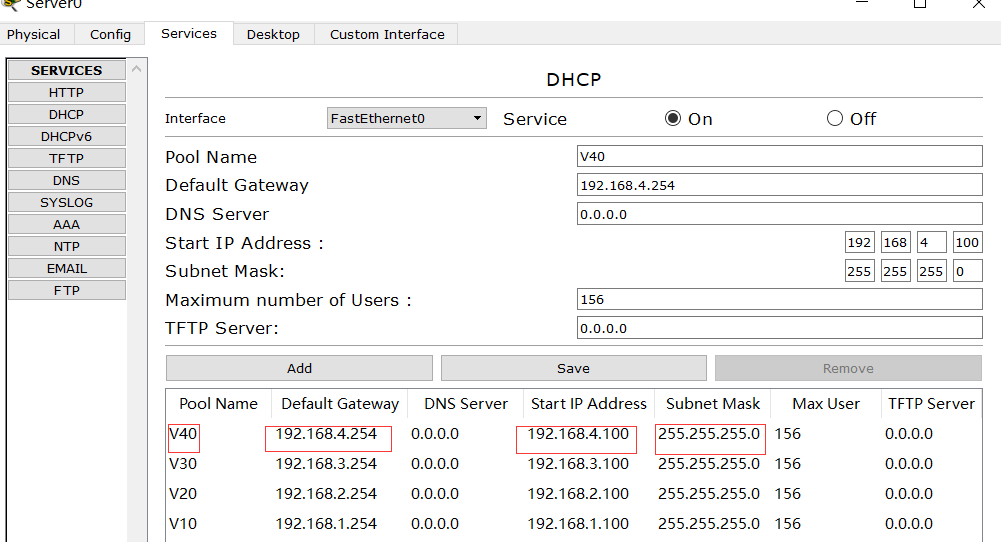
Task: Click Start IP fourth octet field 100
Action: point(967,243)
